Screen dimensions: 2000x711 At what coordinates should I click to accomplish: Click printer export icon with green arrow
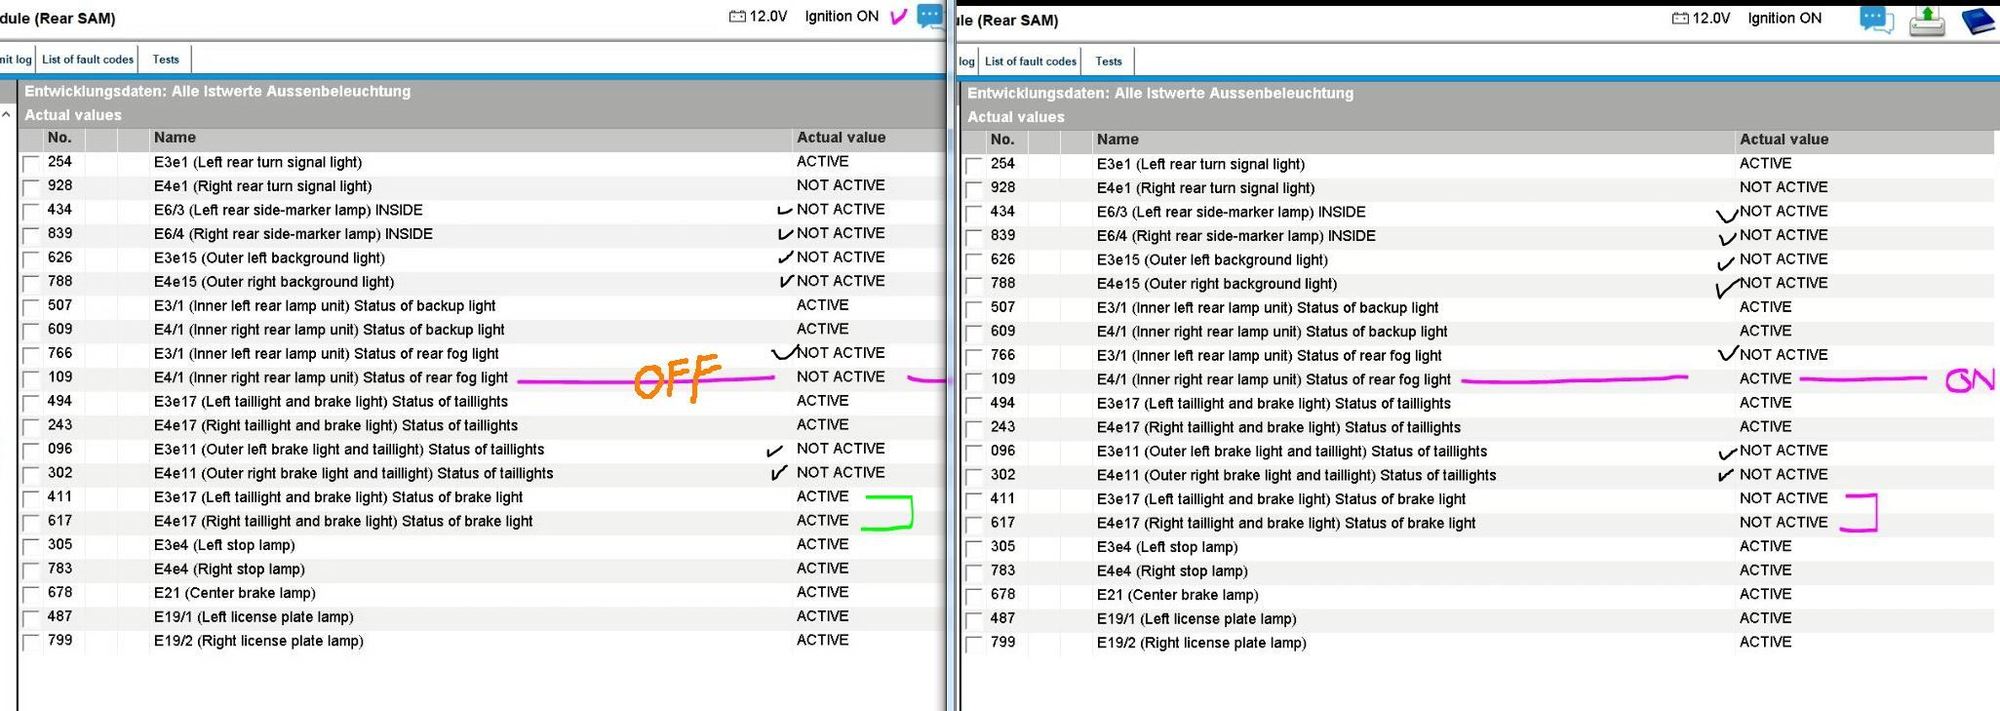point(1926,21)
